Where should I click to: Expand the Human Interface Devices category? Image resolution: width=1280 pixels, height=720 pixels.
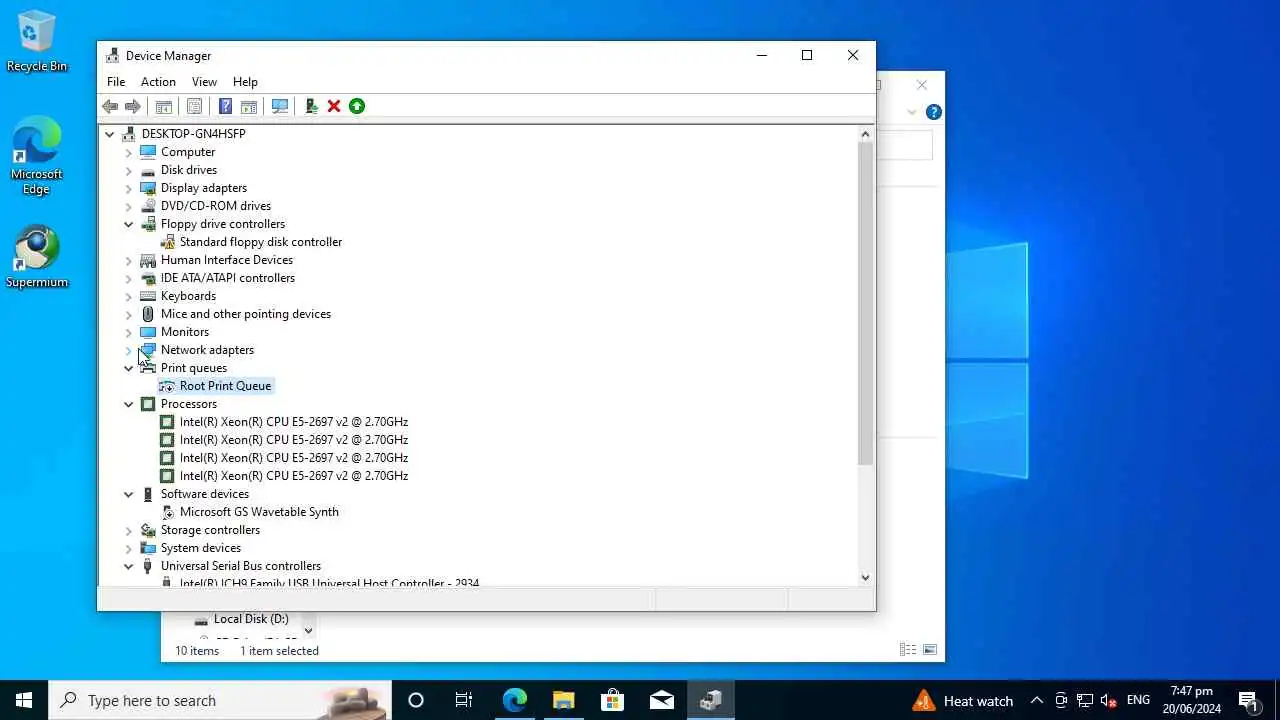pos(128,260)
